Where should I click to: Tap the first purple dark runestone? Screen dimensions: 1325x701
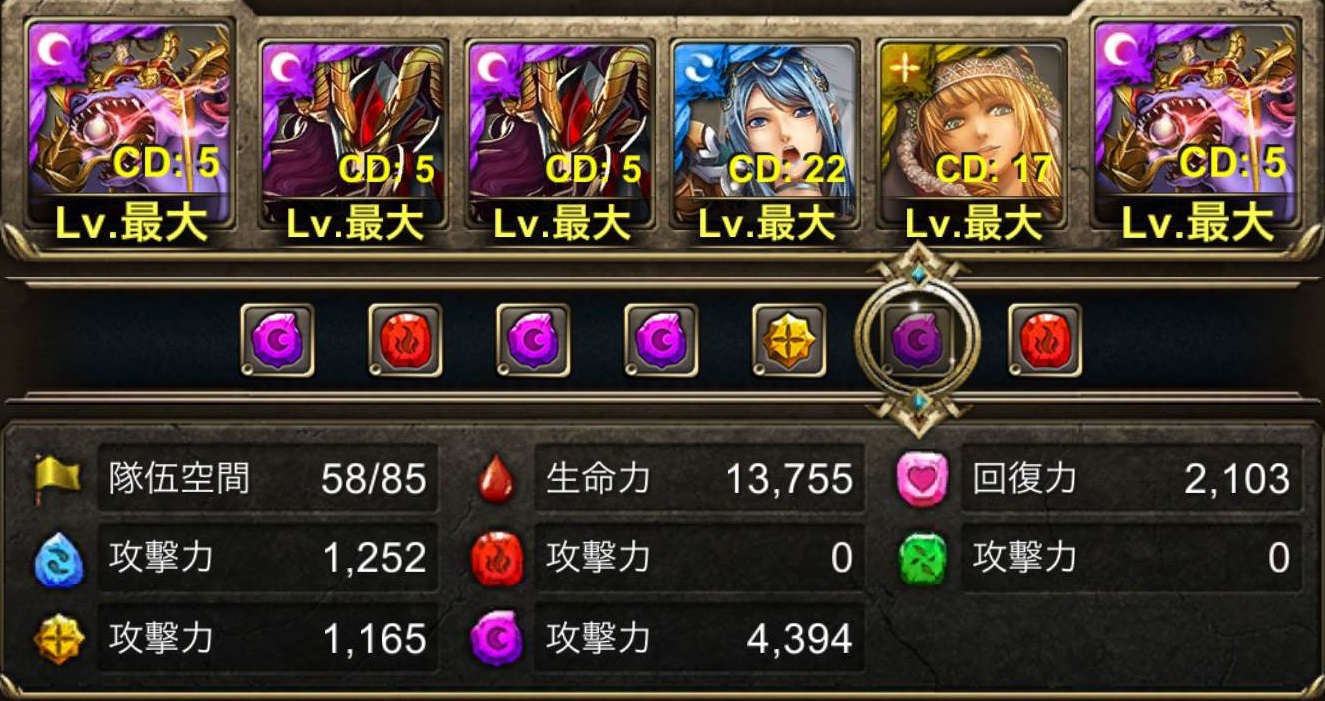pyautogui.click(x=277, y=340)
